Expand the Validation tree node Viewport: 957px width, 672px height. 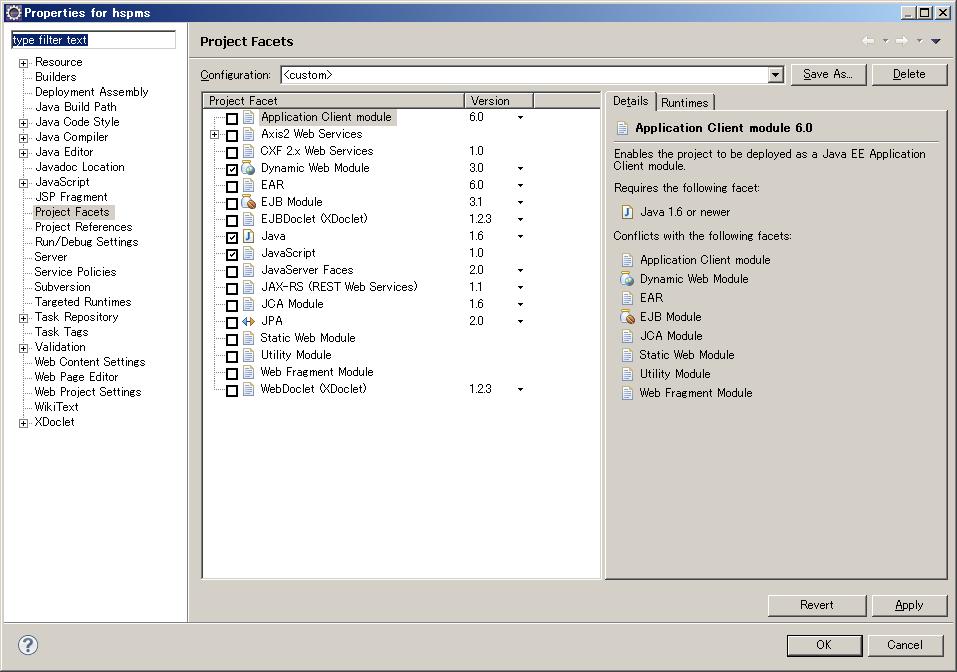click(x=23, y=348)
